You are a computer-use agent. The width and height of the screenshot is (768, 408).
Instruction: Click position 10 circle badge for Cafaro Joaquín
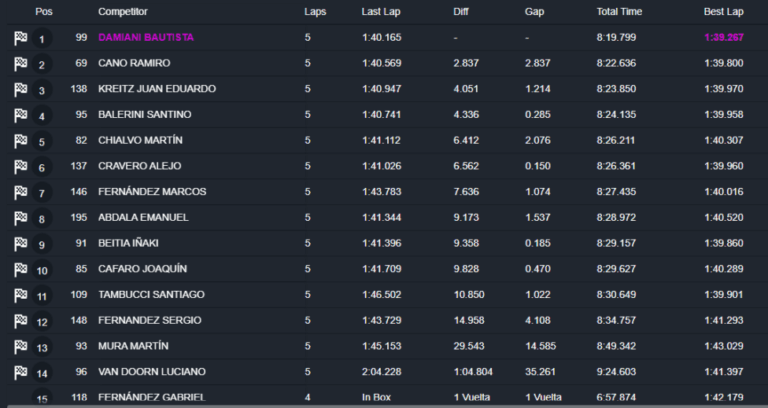[42, 270]
